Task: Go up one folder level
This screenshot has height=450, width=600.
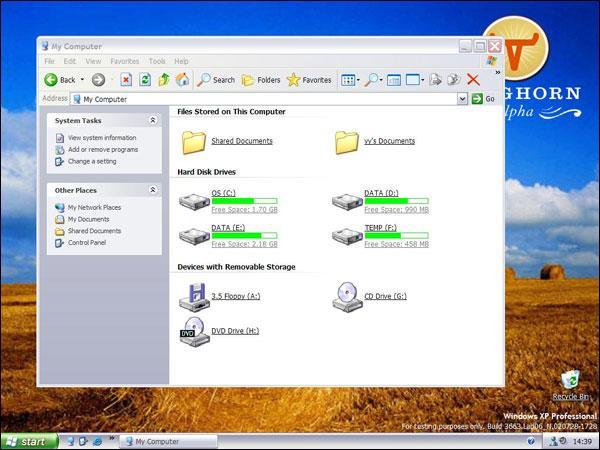Action: [164, 80]
